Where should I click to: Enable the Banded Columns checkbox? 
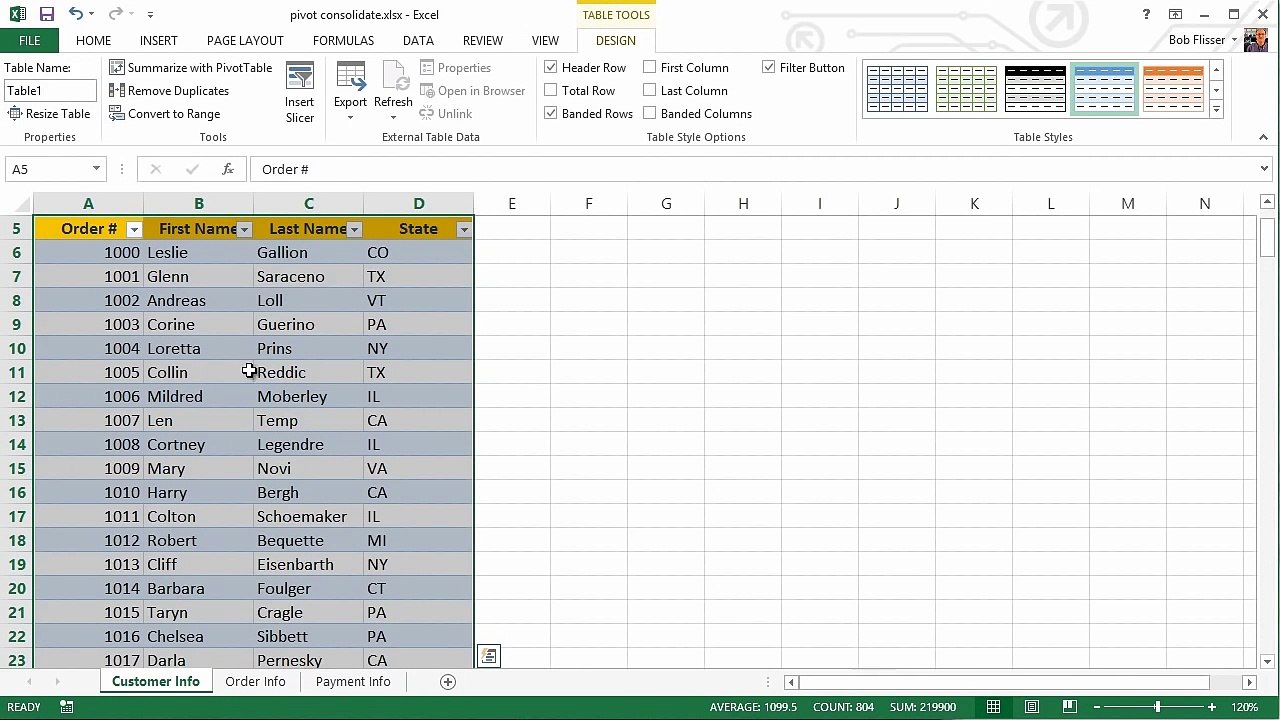click(650, 113)
